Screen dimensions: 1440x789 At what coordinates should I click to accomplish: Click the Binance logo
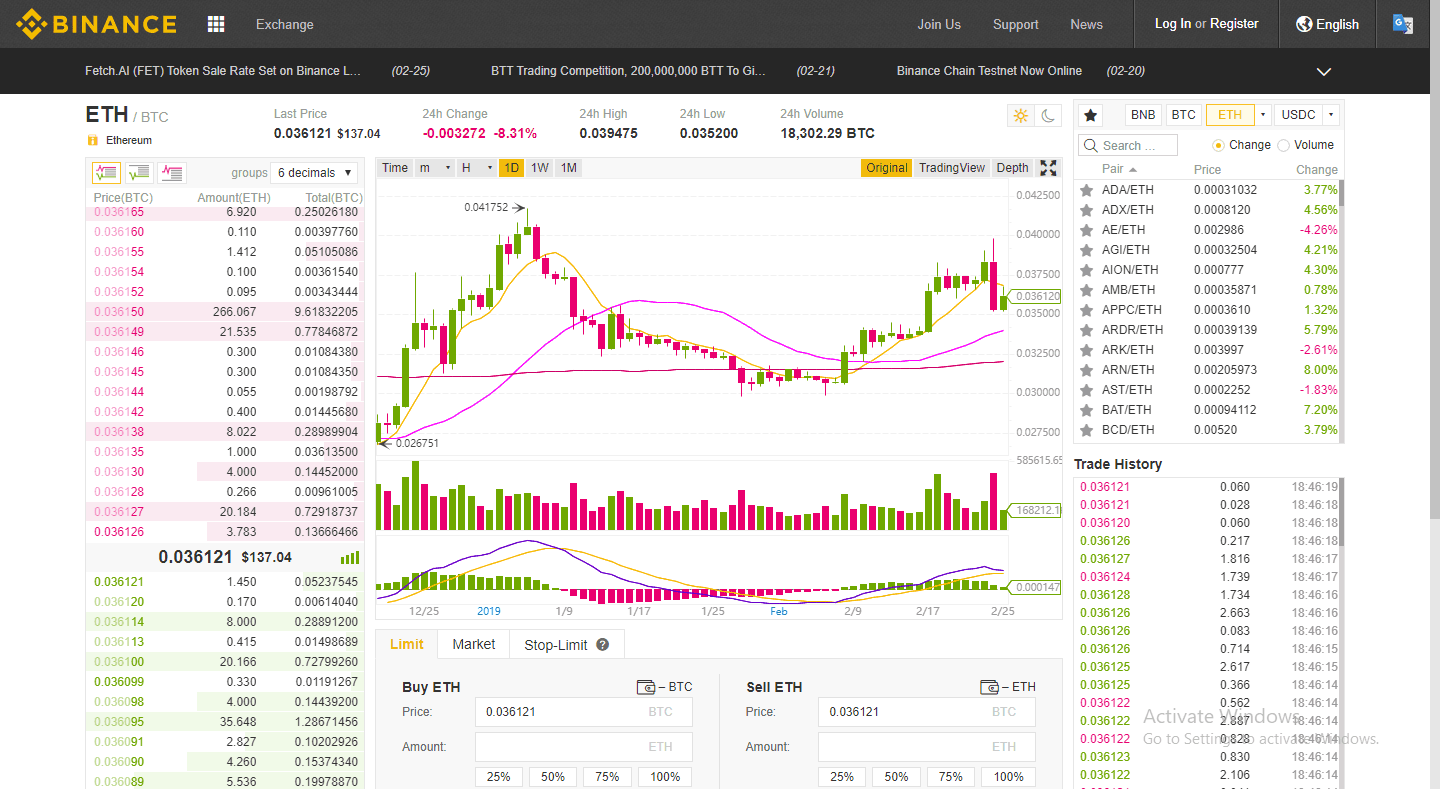(97, 24)
